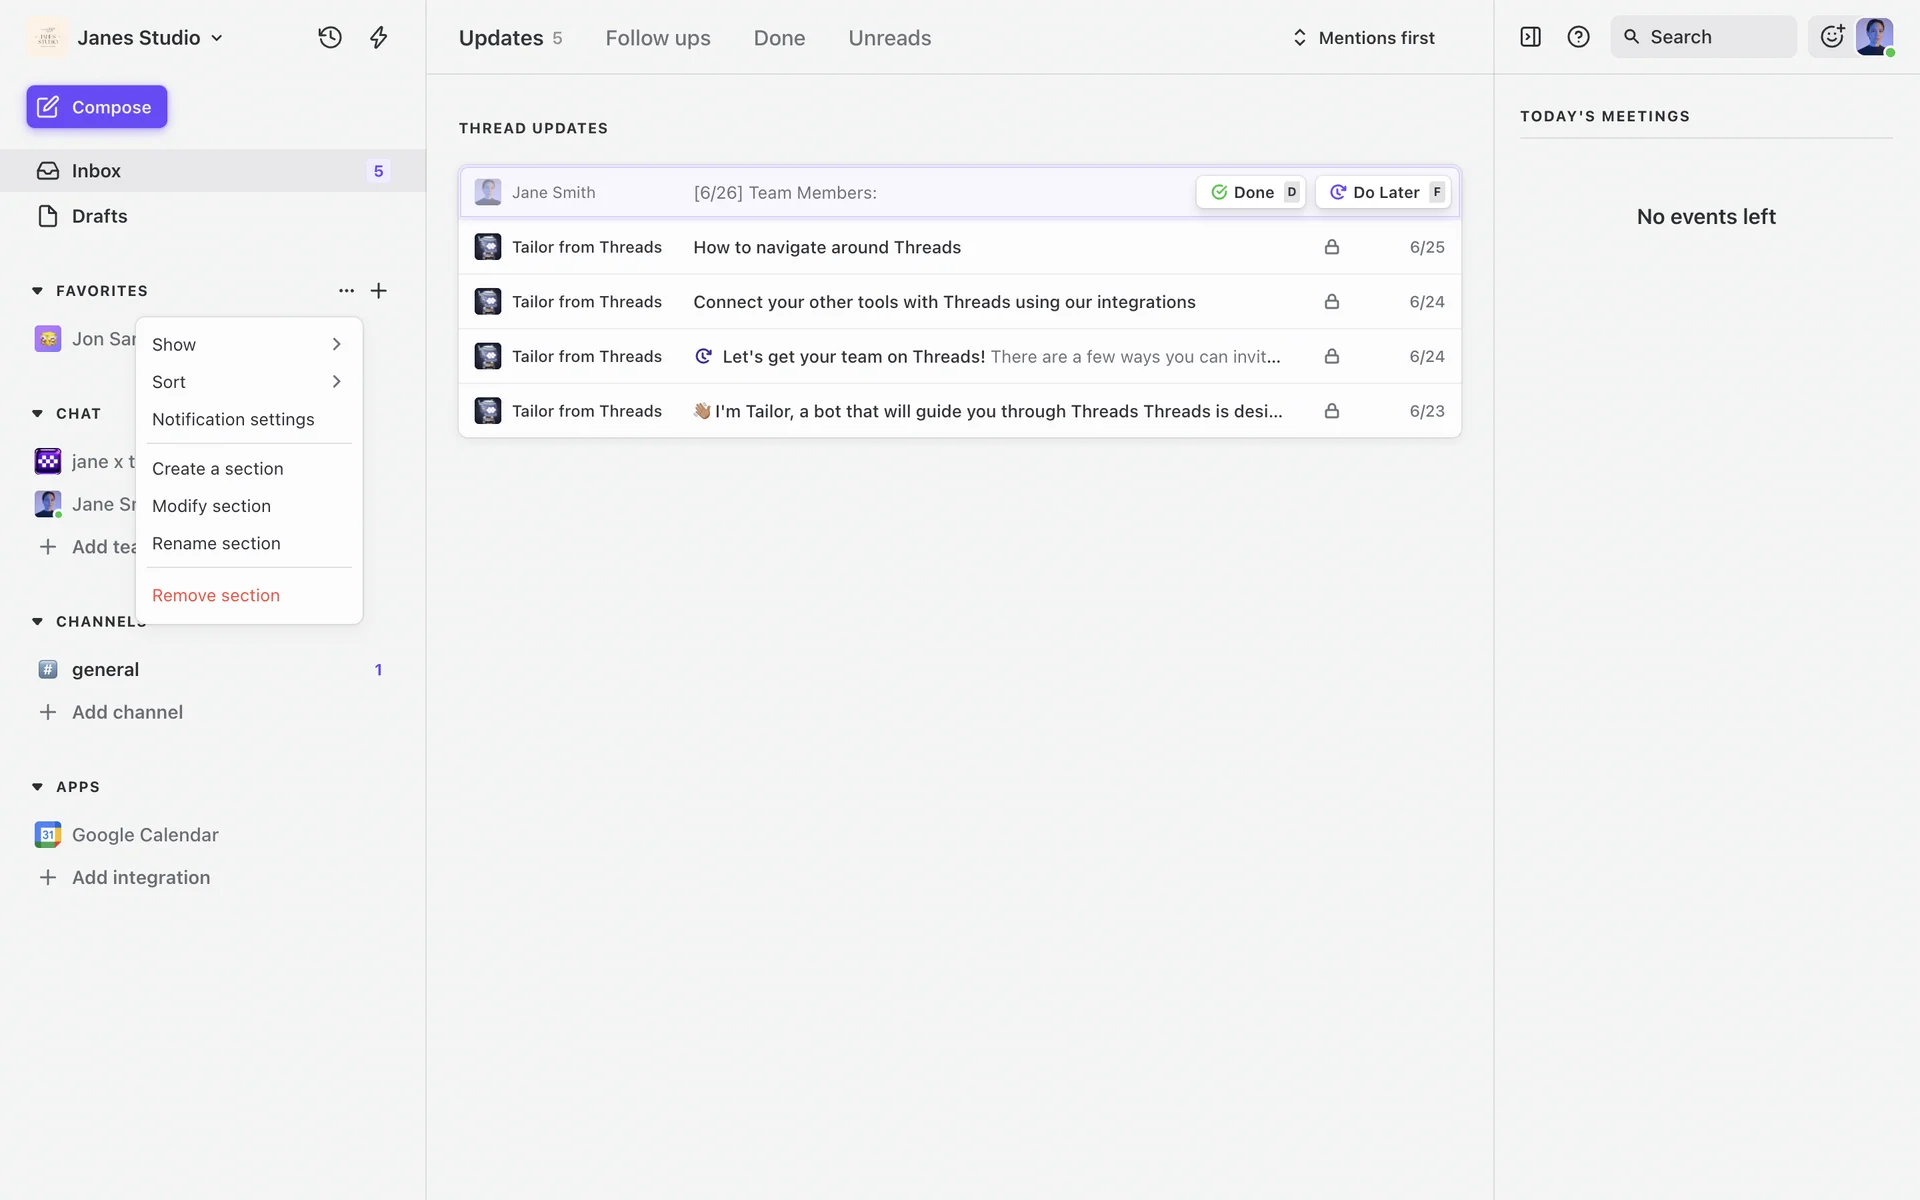Expand the Show submenu

tap(246, 344)
